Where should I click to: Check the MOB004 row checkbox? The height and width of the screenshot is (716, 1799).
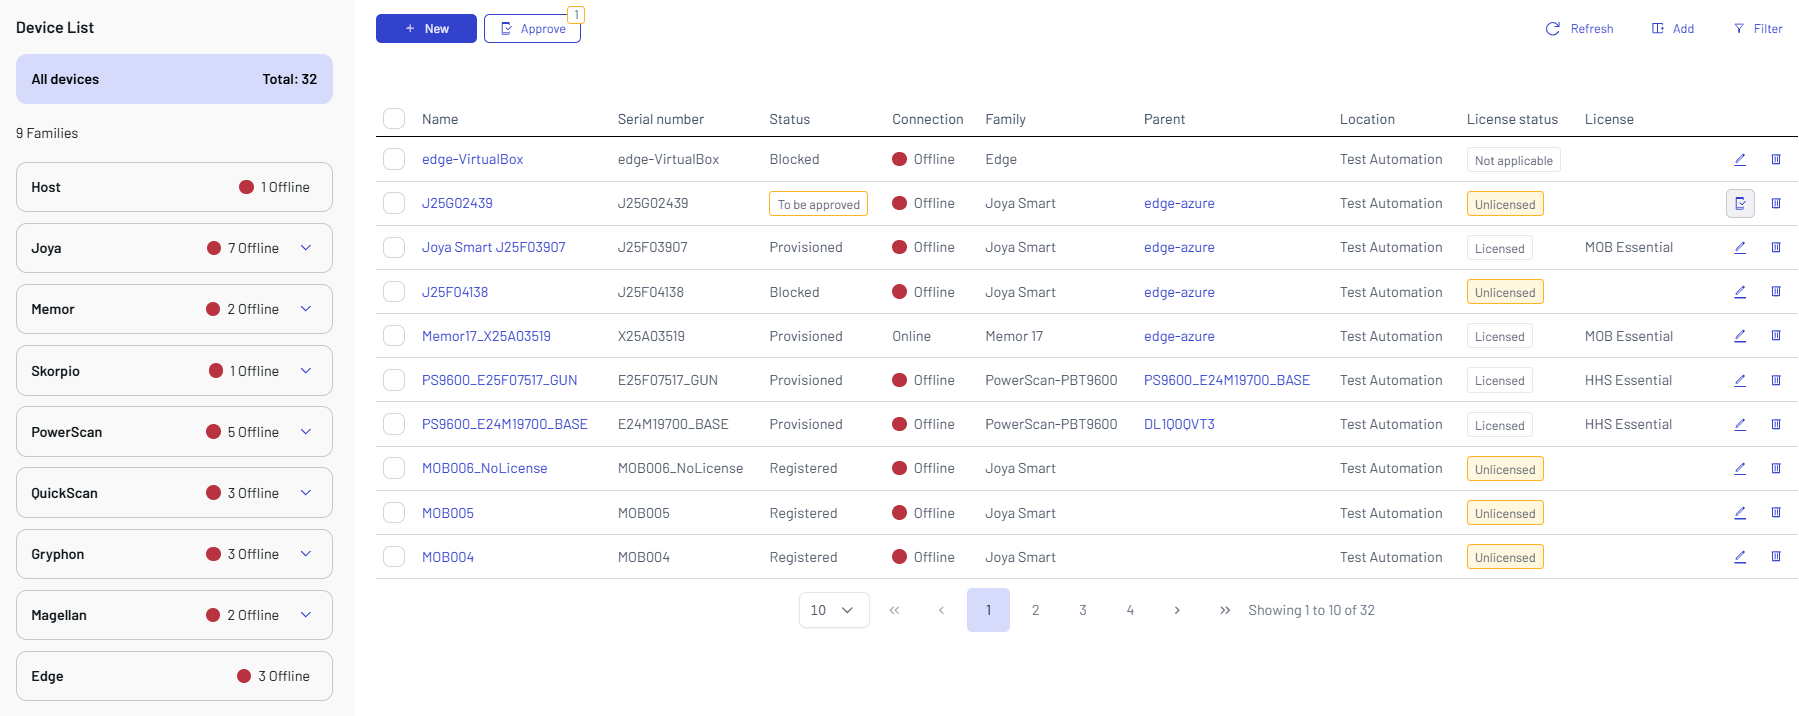tap(394, 557)
